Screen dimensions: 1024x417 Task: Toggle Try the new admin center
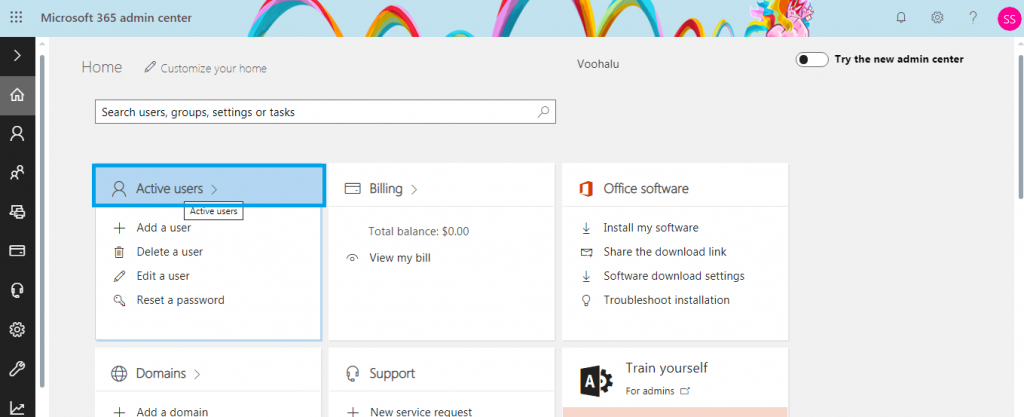pos(812,59)
